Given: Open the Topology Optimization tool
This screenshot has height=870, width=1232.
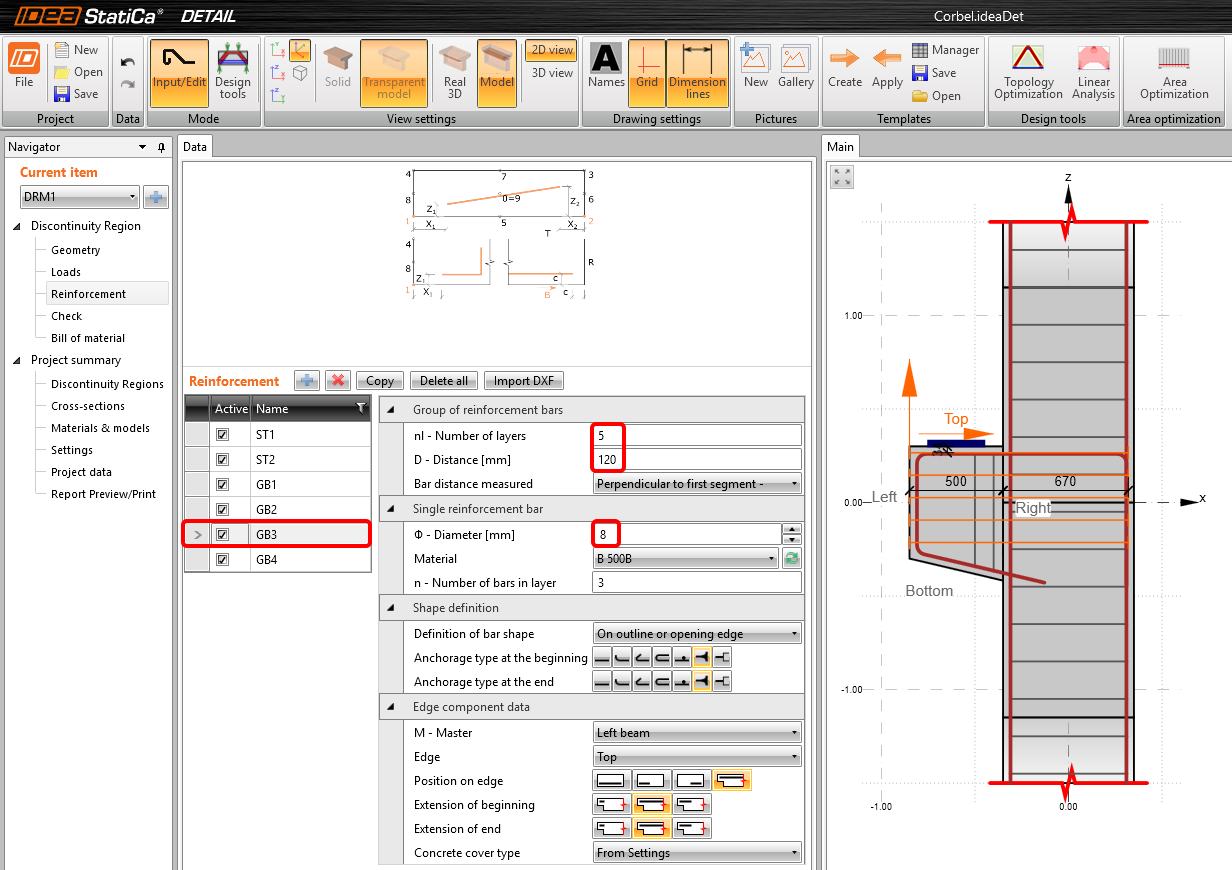Looking at the screenshot, I should 1027,72.
